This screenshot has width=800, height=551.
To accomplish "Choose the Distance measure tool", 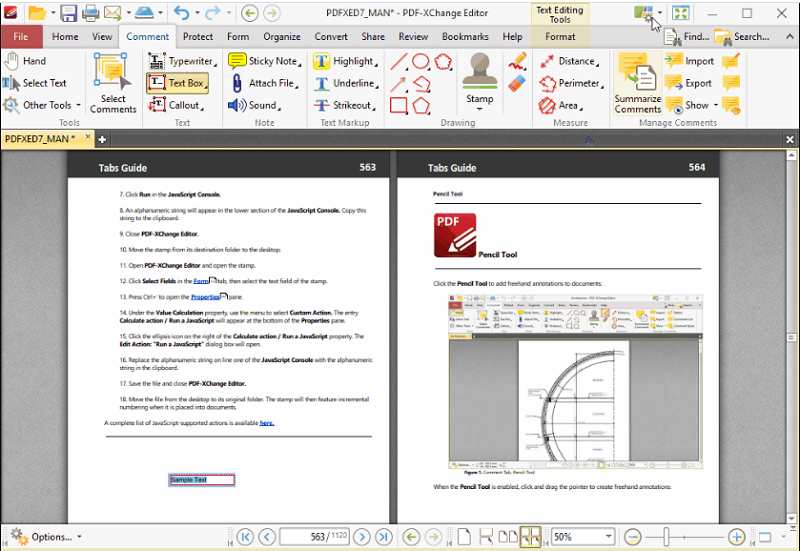I will point(570,61).
